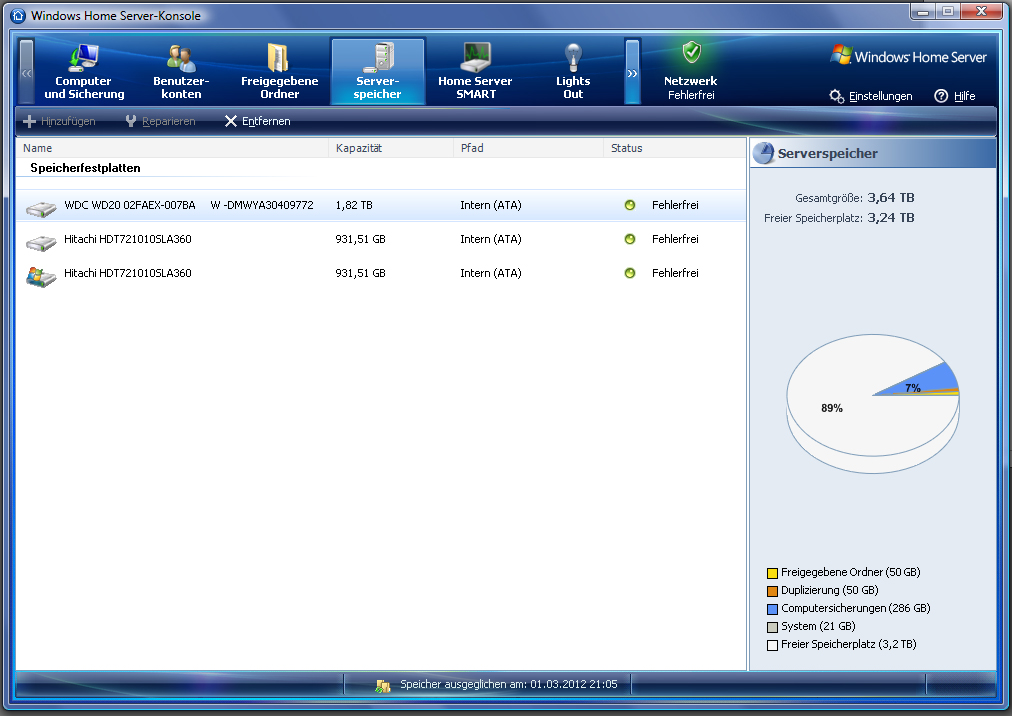
Task: Open the Lights Out tab
Action: 572,71
